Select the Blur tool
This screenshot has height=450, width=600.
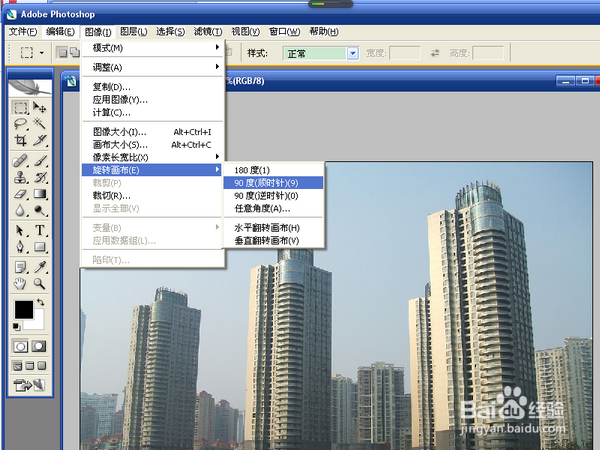tap(21, 210)
